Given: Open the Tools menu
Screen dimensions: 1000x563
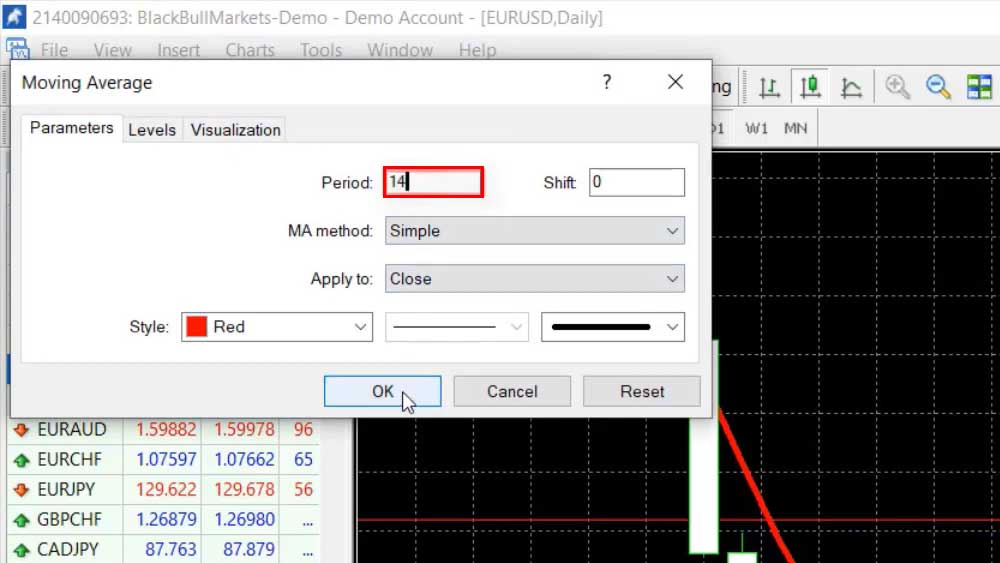Looking at the screenshot, I should 321,50.
